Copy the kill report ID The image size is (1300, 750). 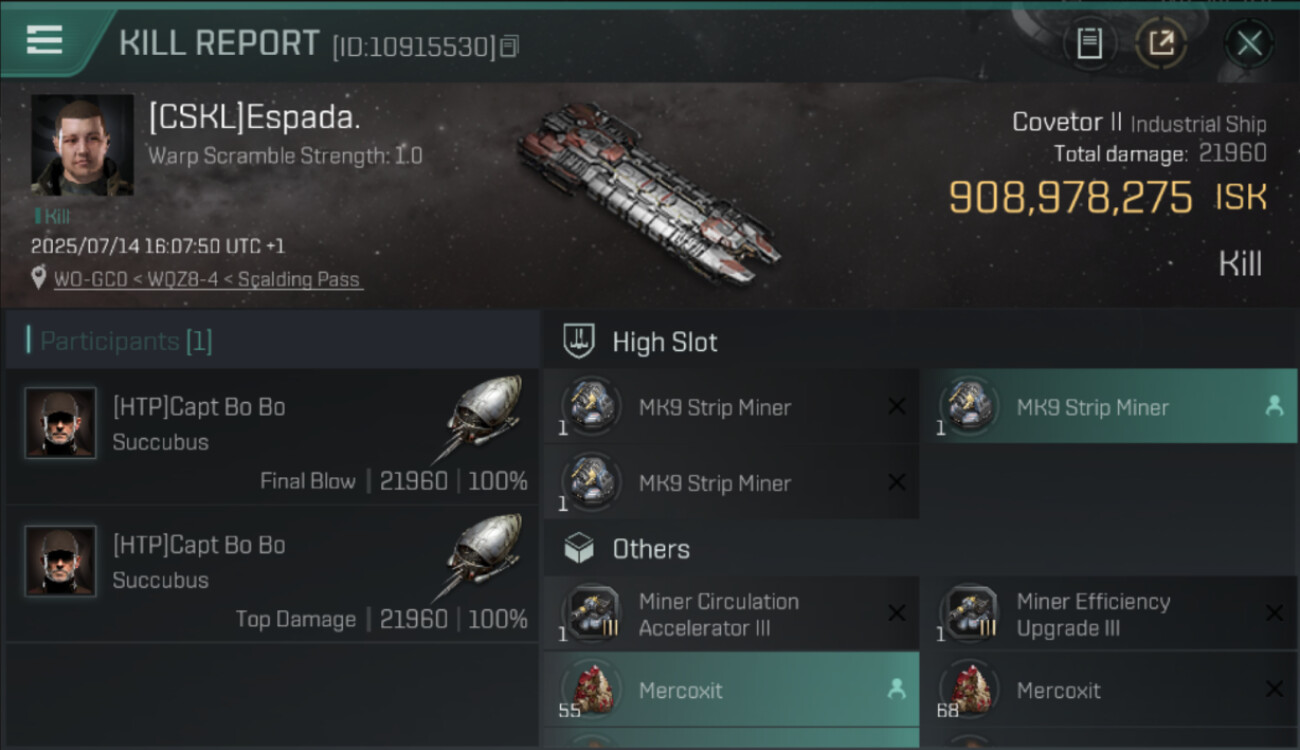(510, 46)
